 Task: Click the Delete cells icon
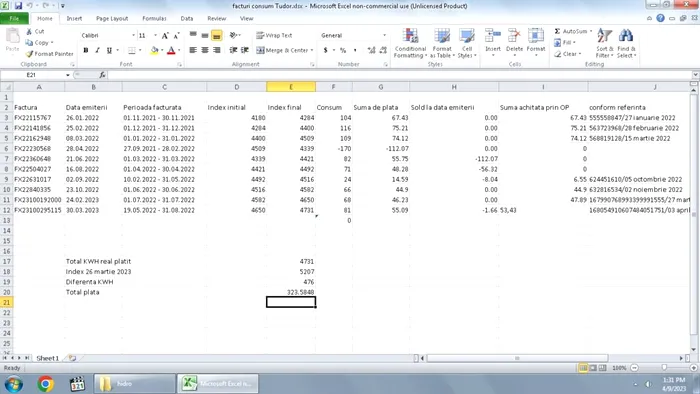[x=514, y=35]
